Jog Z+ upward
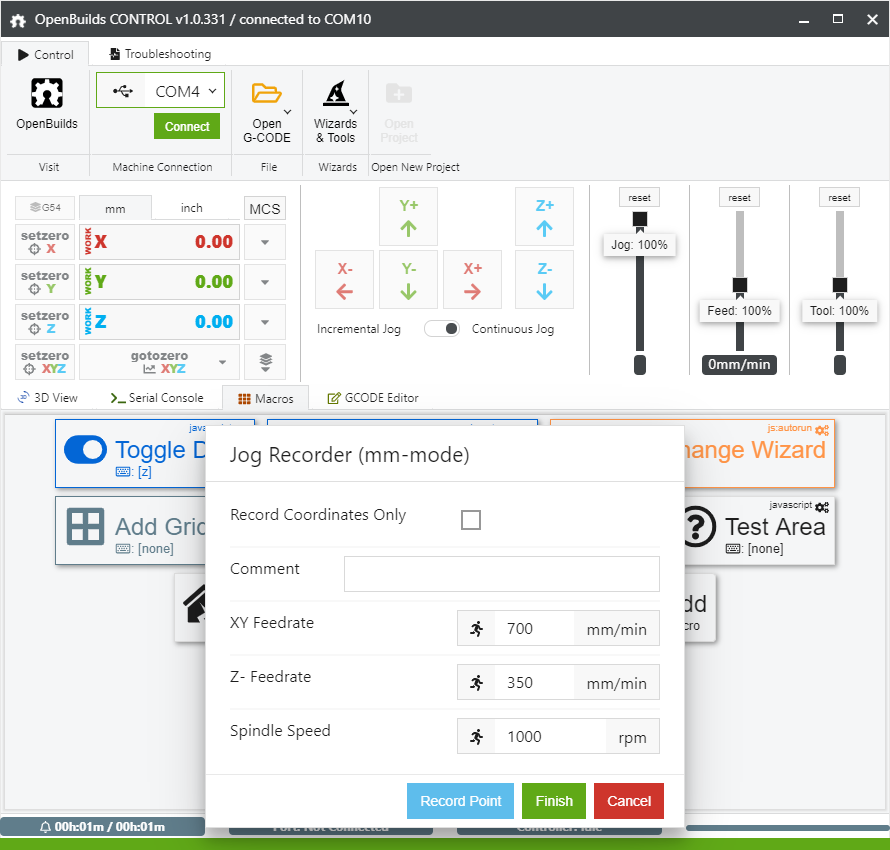The width and height of the screenshot is (890, 850). [x=544, y=217]
